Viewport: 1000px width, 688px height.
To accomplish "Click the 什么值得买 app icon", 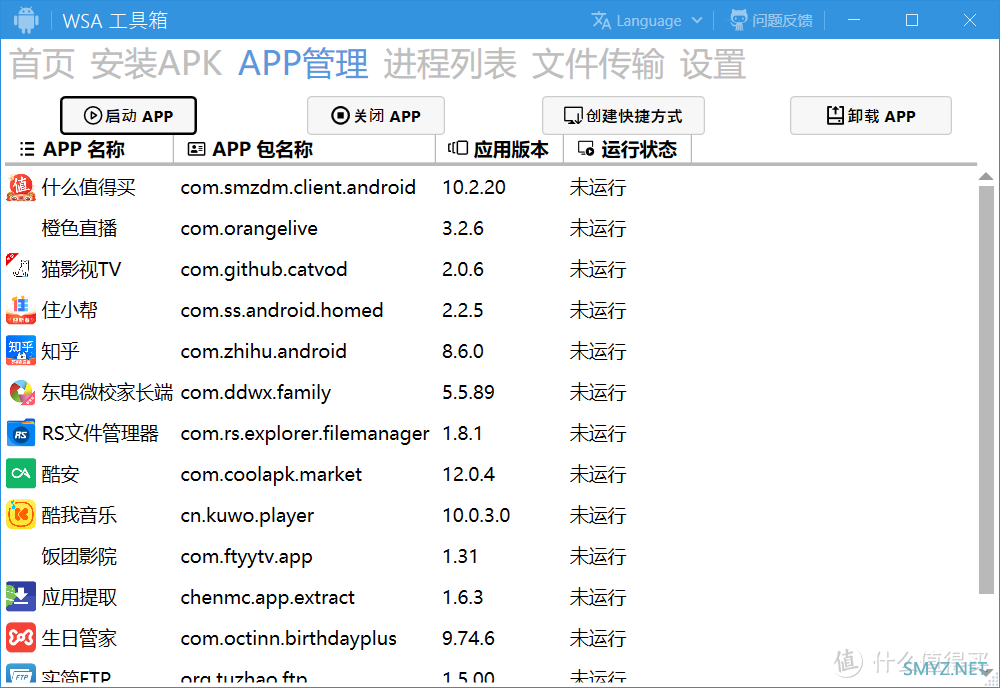I will [x=21, y=187].
